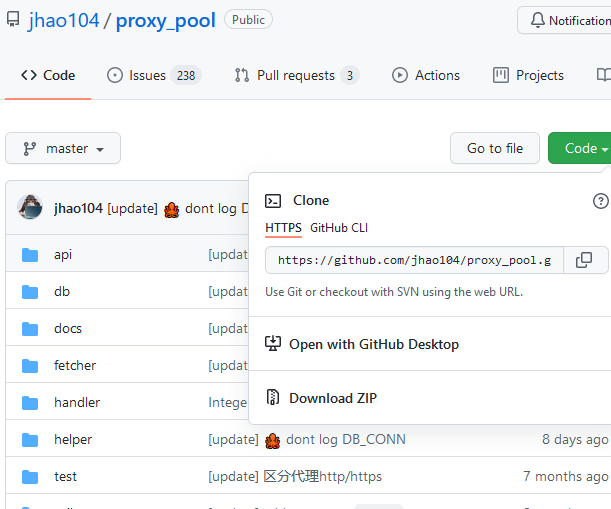Click '7 months ago' timestamp in test row
Image resolution: width=611 pixels, height=509 pixels.
(566, 476)
